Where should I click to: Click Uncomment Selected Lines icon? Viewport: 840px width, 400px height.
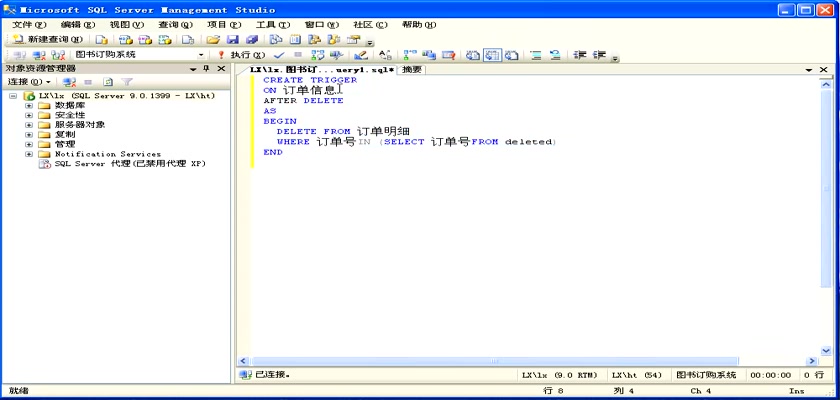(x=554, y=55)
